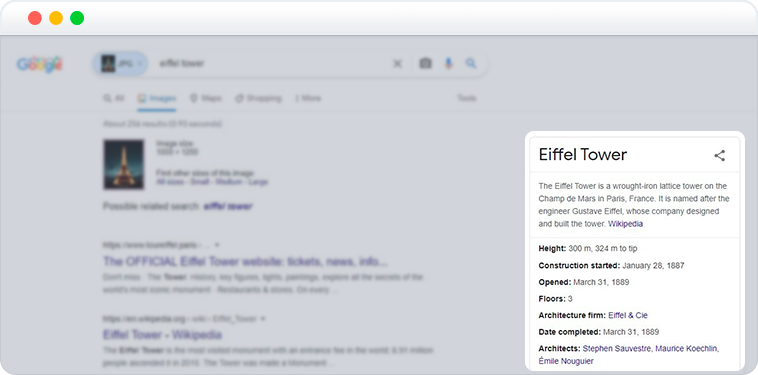758x375 pixels.
Task: Switch to the All tab
Action: [x=114, y=98]
